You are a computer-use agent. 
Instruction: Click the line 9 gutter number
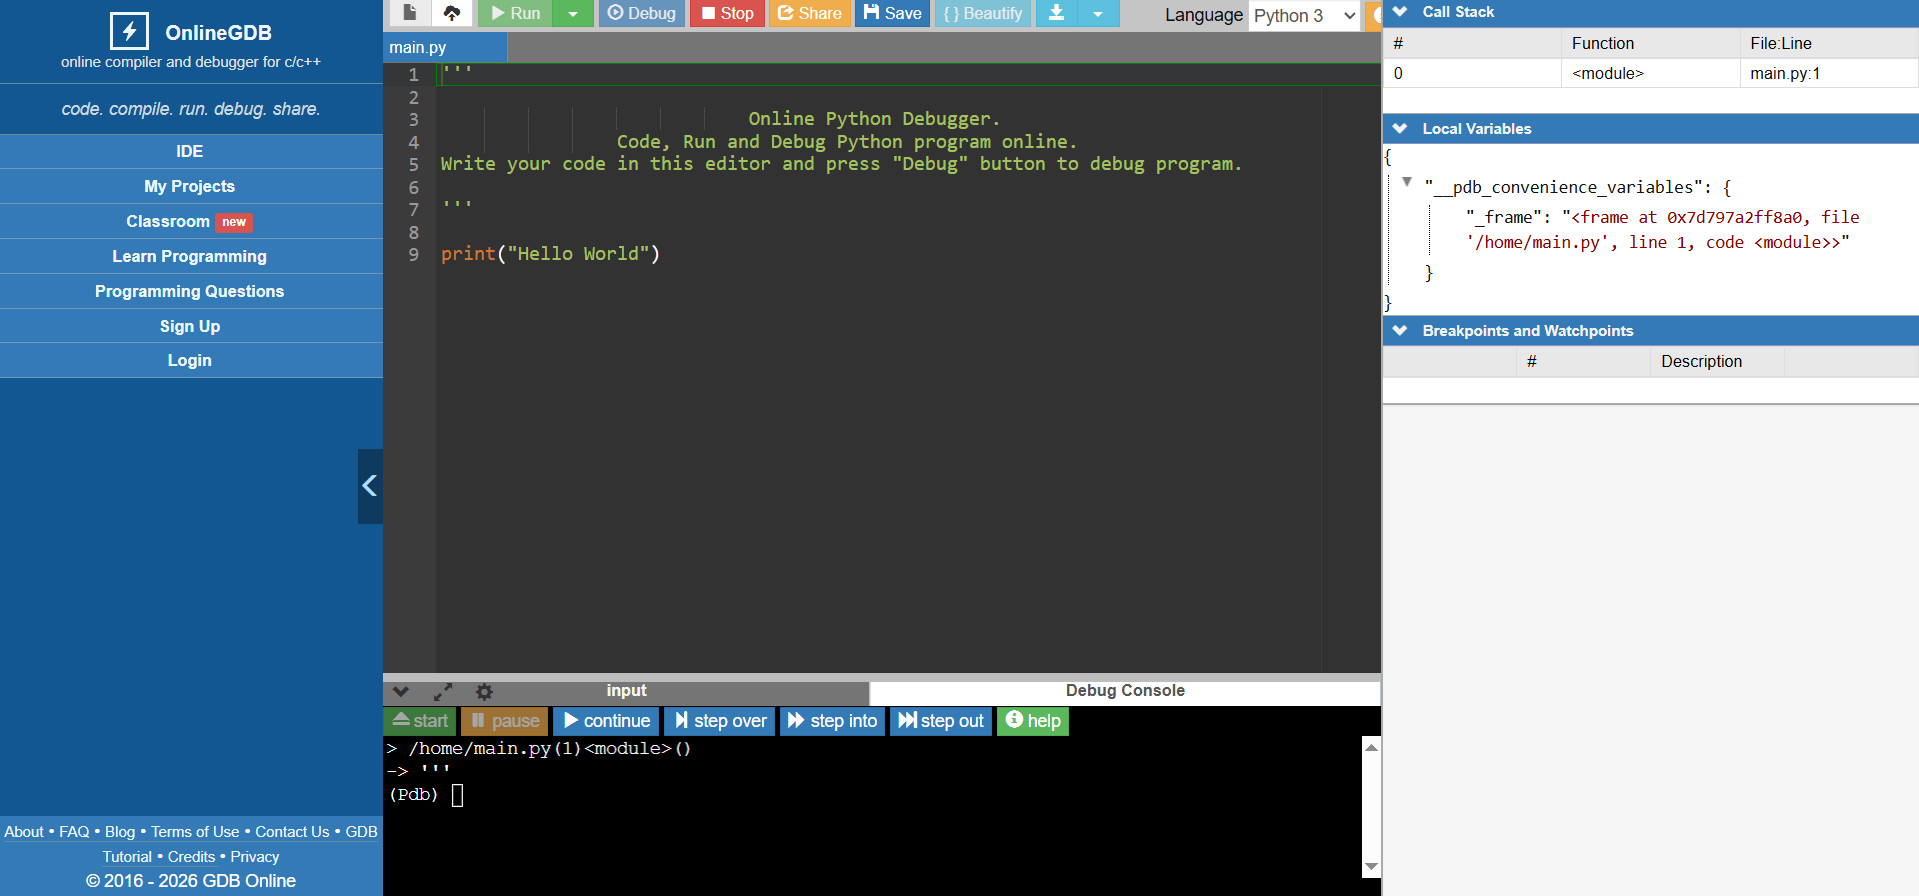[413, 254]
